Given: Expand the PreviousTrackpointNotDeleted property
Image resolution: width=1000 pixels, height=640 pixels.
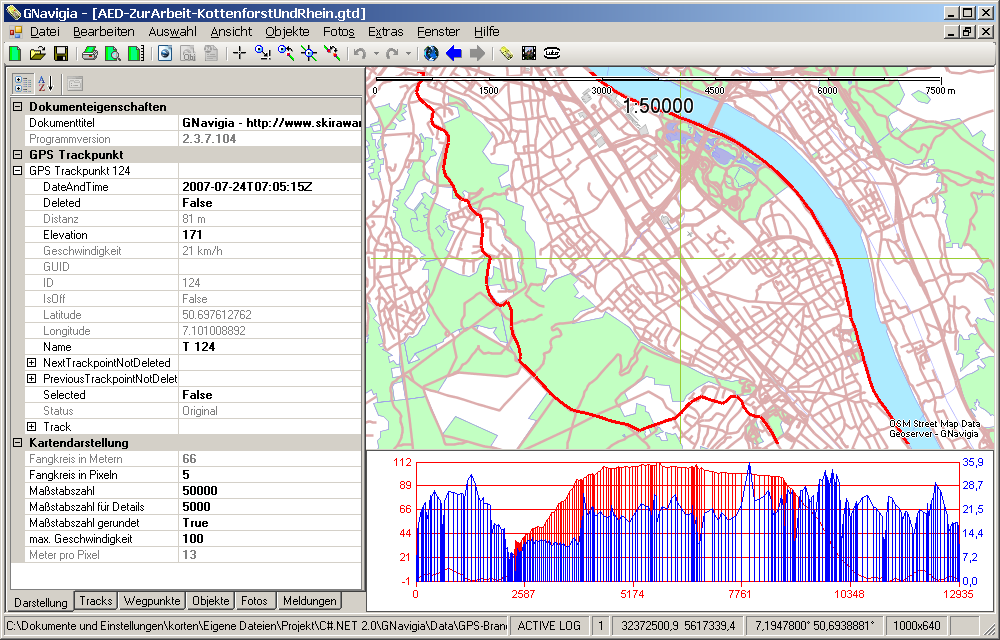Looking at the screenshot, I should point(31,379).
